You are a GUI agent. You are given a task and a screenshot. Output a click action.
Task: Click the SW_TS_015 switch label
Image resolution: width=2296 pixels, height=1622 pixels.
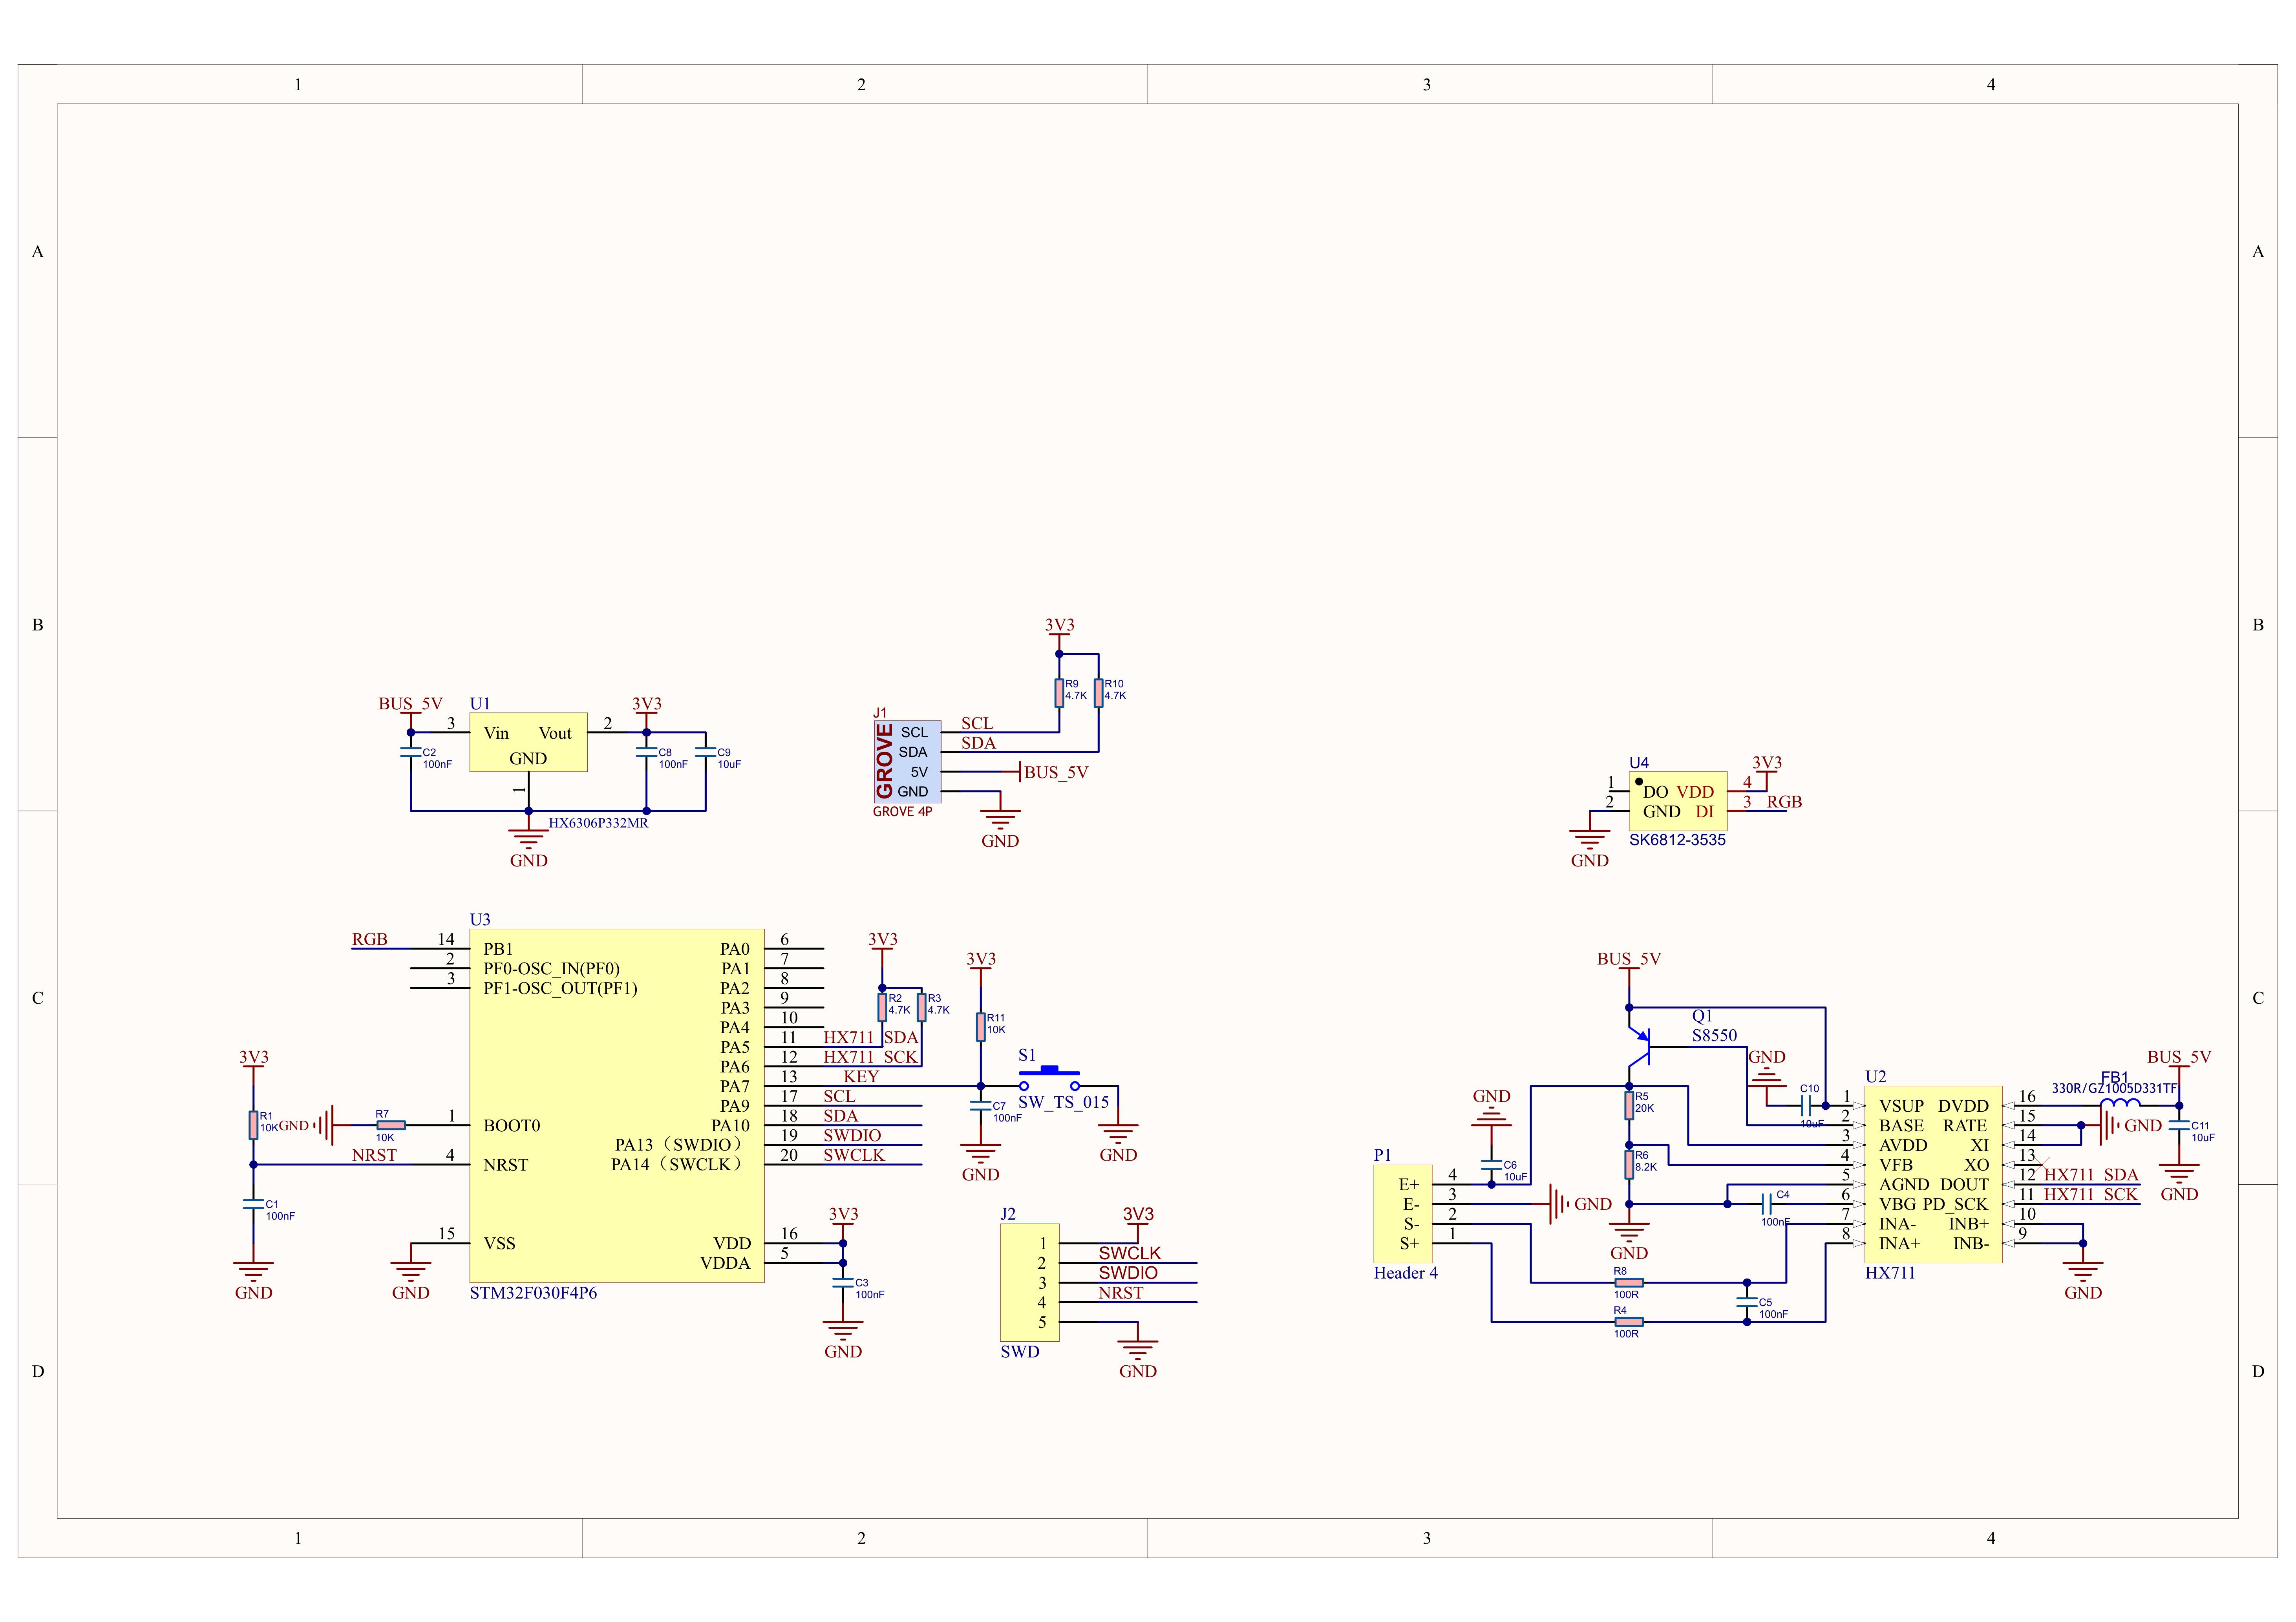tap(1063, 1102)
